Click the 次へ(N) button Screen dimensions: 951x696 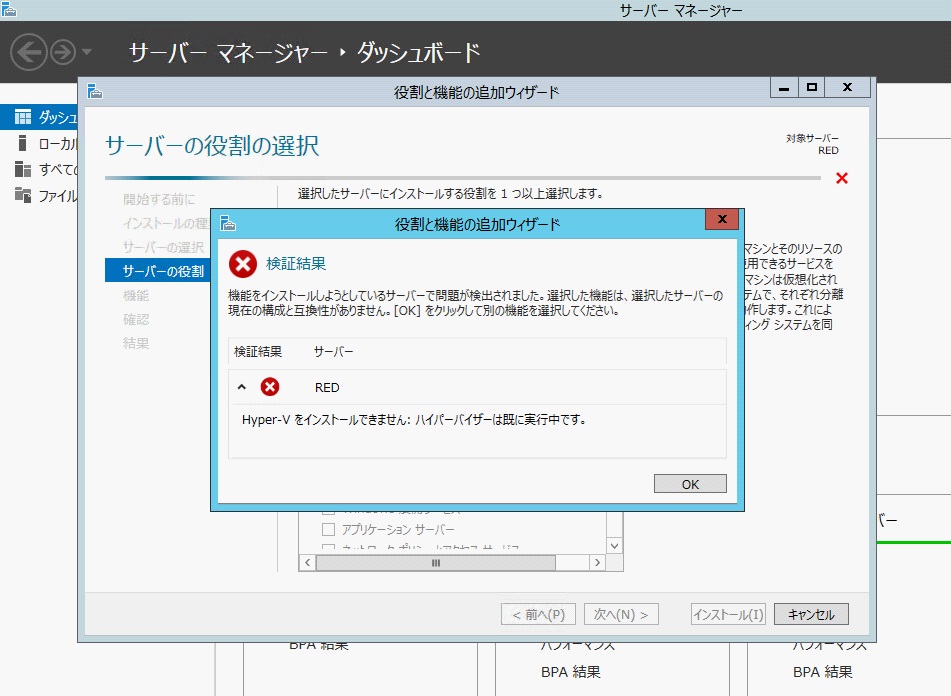(x=620, y=614)
